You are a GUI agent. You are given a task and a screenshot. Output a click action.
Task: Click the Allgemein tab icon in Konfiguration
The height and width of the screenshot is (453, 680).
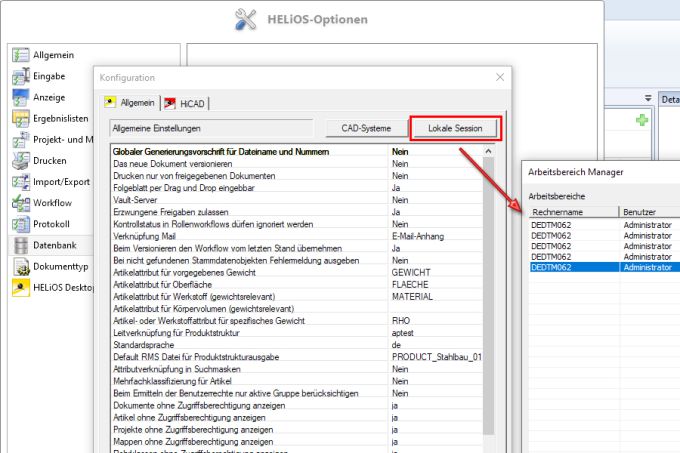click(110, 102)
